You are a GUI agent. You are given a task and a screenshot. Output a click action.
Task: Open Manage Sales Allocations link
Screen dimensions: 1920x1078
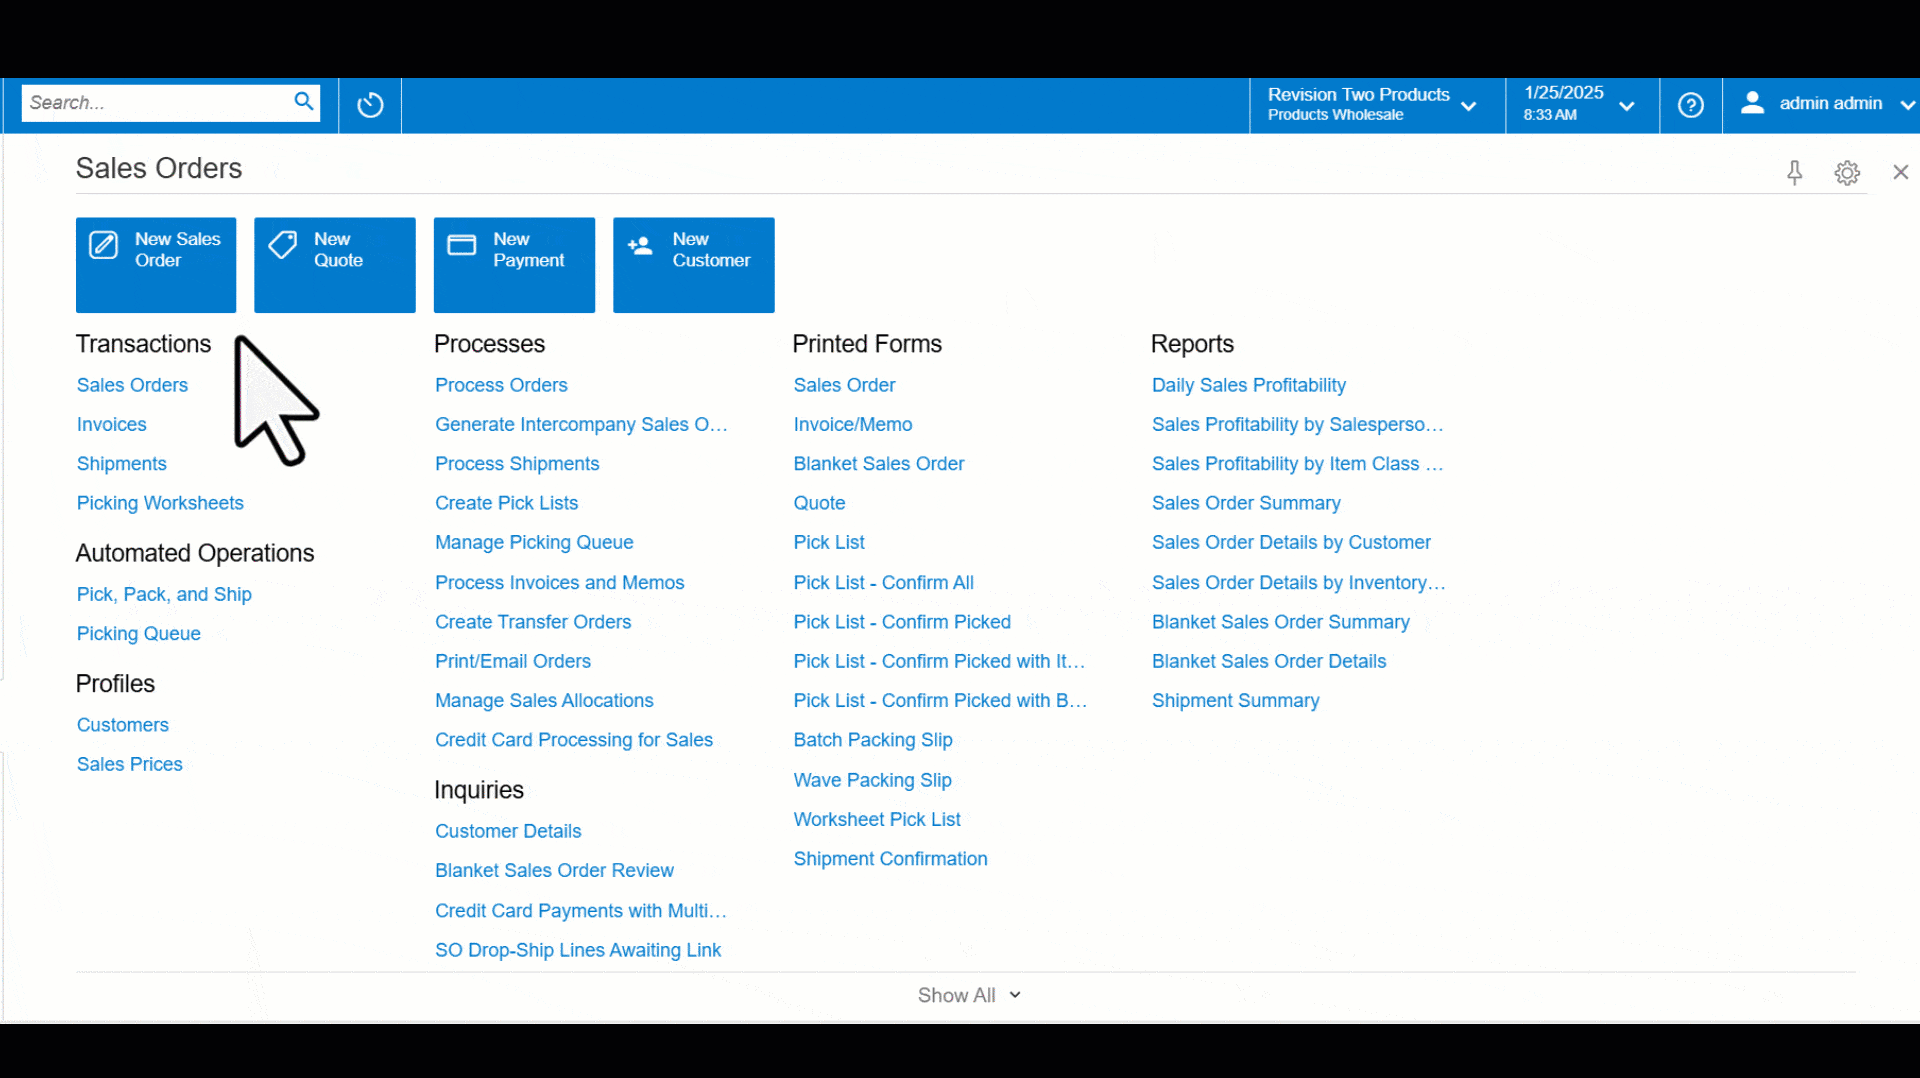pyautogui.click(x=544, y=701)
